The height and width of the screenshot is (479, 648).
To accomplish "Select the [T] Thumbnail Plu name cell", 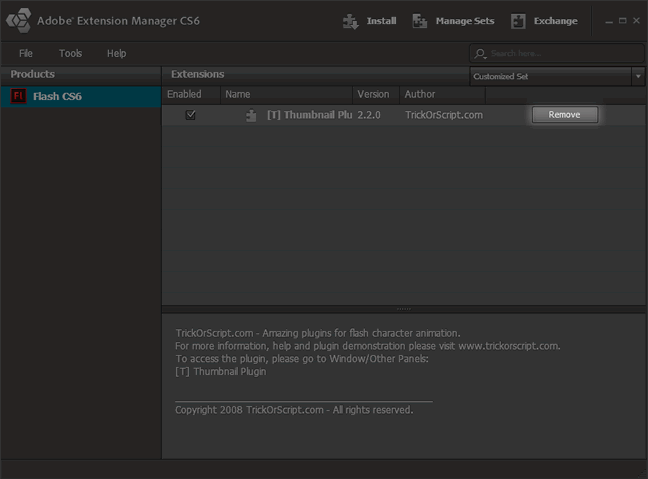I will pyautogui.click(x=310, y=115).
